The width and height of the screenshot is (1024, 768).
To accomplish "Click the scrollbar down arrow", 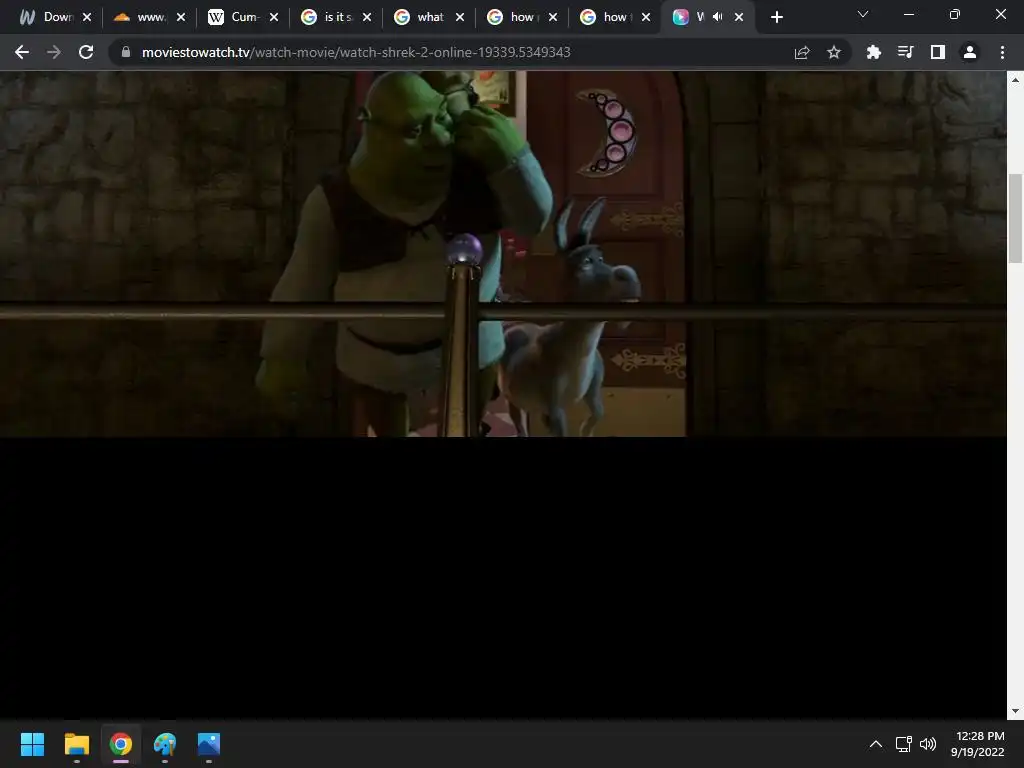I will point(1015,711).
